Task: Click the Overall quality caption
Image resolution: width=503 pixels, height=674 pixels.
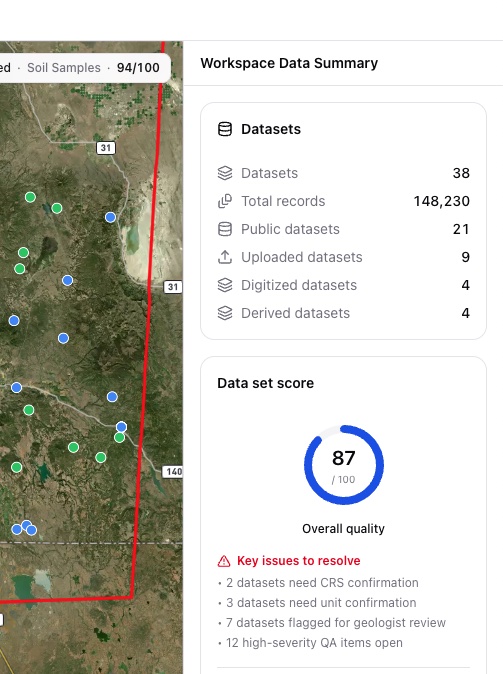Action: pyautogui.click(x=344, y=529)
